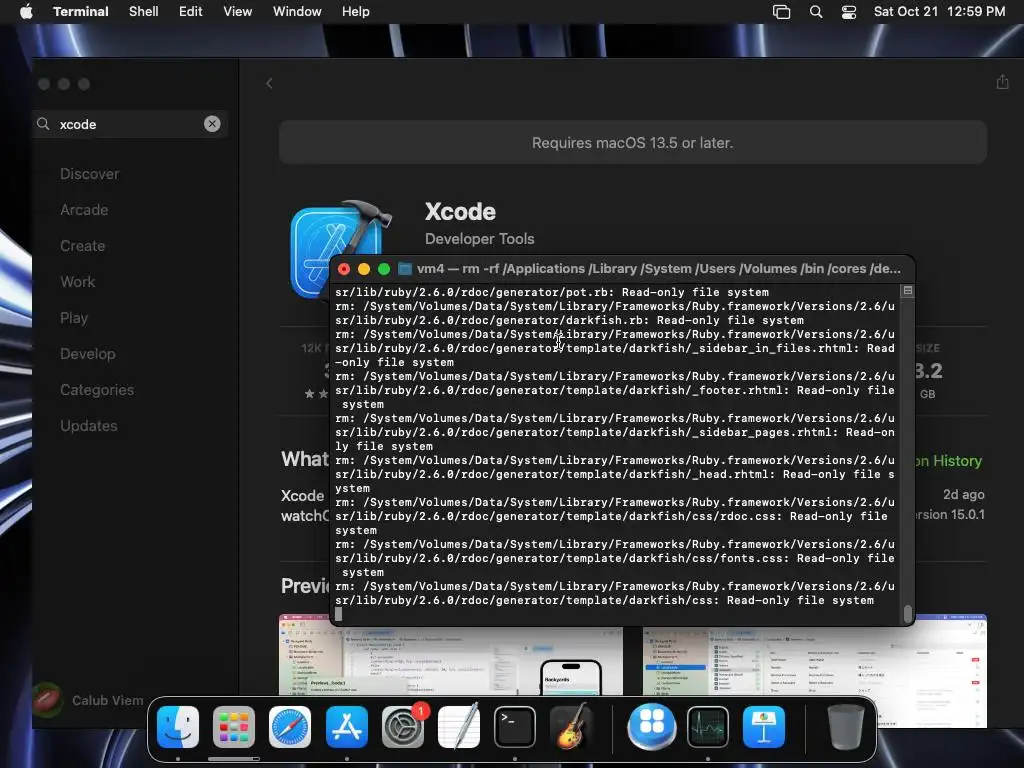Open the Trash in the Dock
Image resolution: width=1024 pixels, height=768 pixels.
click(846, 727)
